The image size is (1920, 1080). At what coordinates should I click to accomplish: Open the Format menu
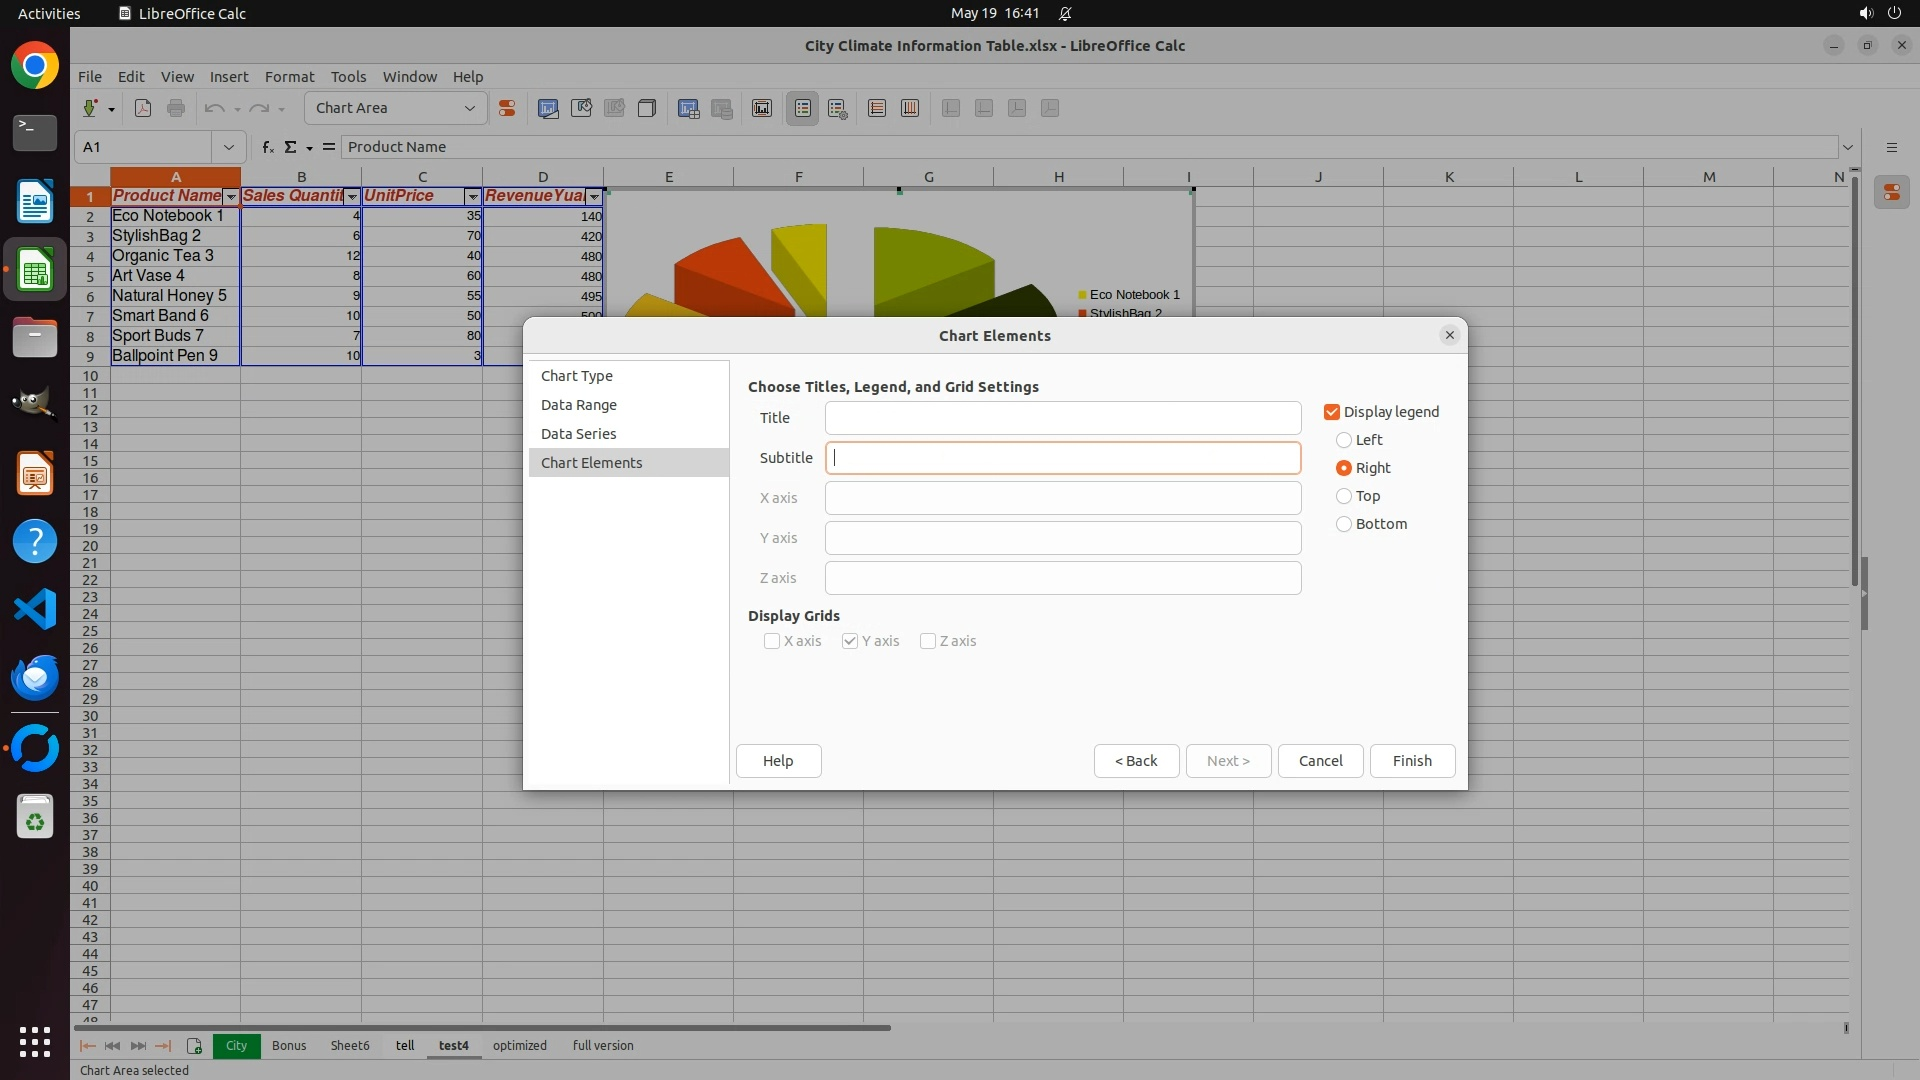click(x=289, y=77)
